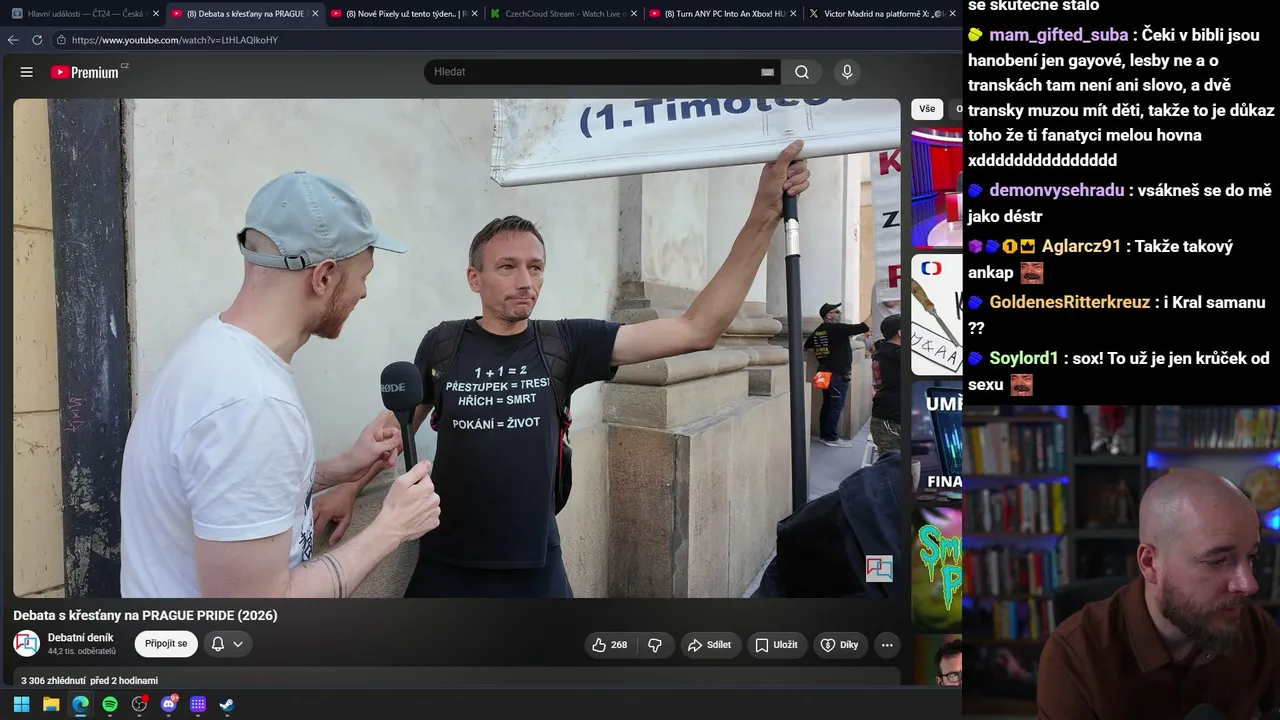The width and height of the screenshot is (1280, 720).
Task: Expand the description with 3 306 zhlédnutí
Action: tap(90, 680)
